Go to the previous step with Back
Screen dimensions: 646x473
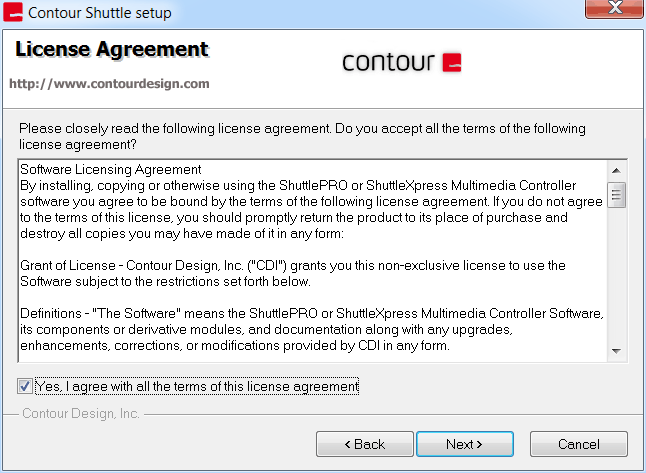(365, 444)
